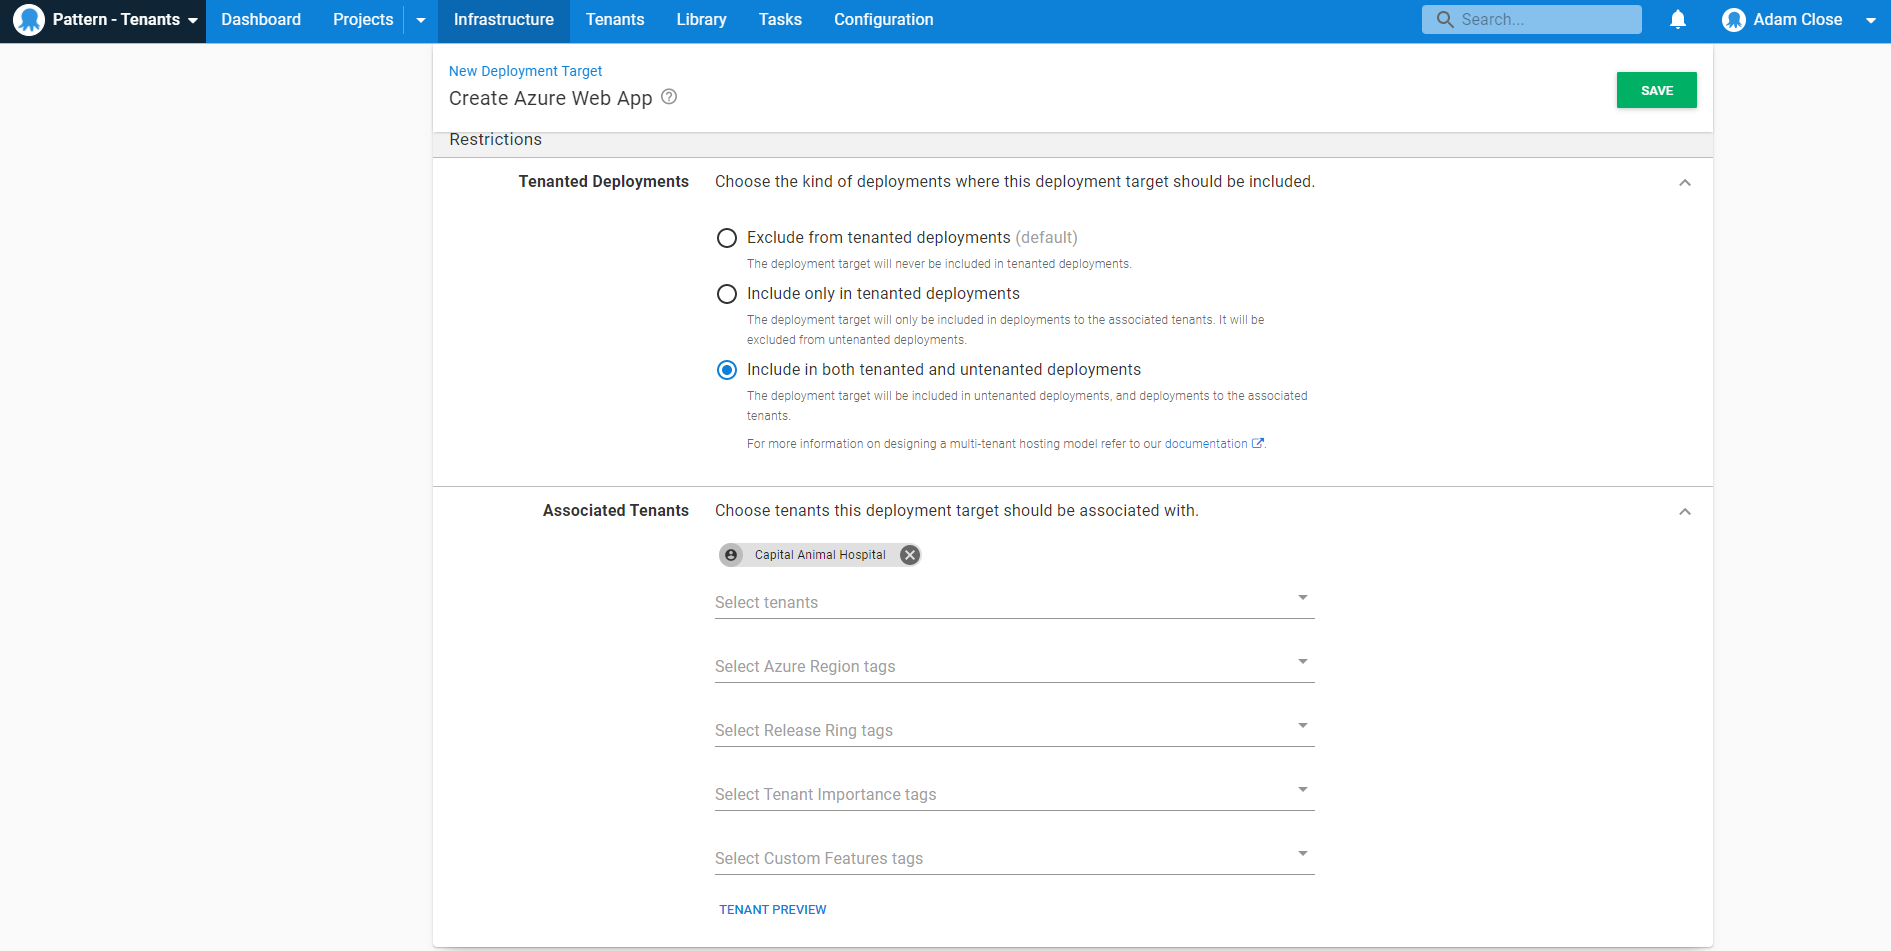1891x951 pixels.
Task: Click the search magnifier icon
Action: 1444,20
